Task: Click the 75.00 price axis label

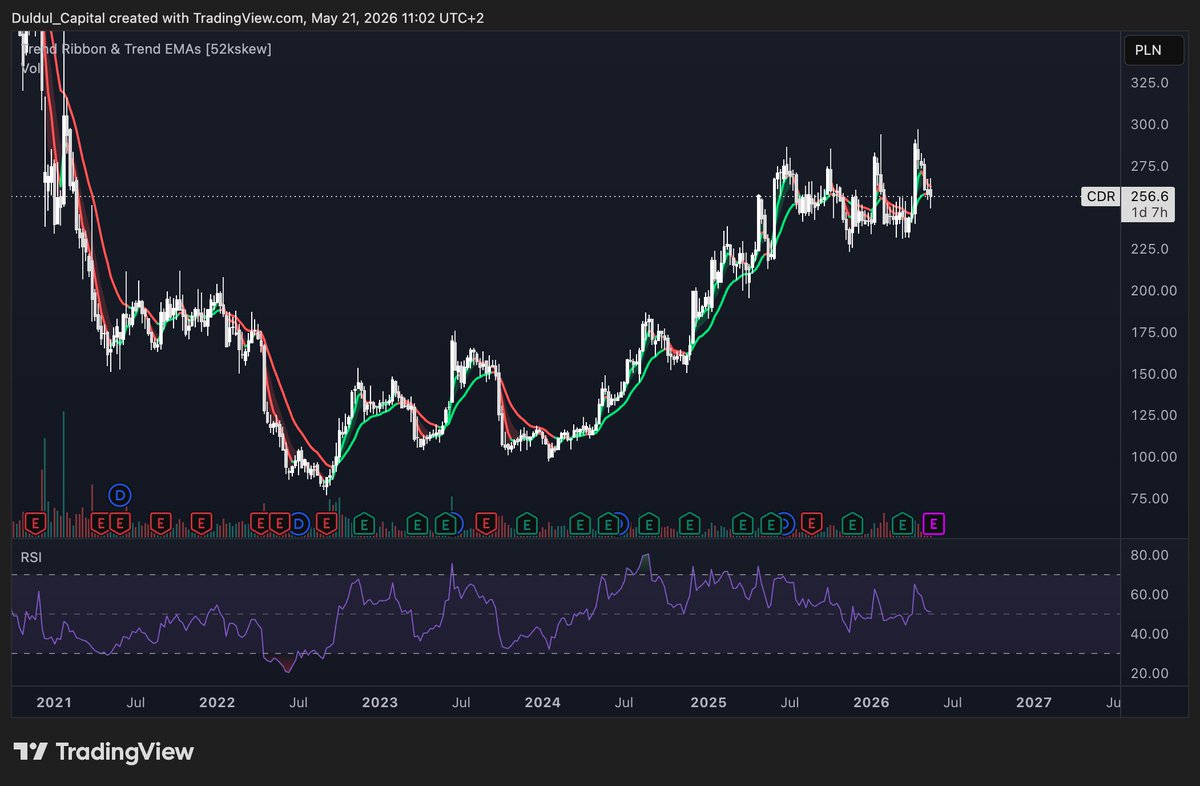Action: tap(1150, 498)
